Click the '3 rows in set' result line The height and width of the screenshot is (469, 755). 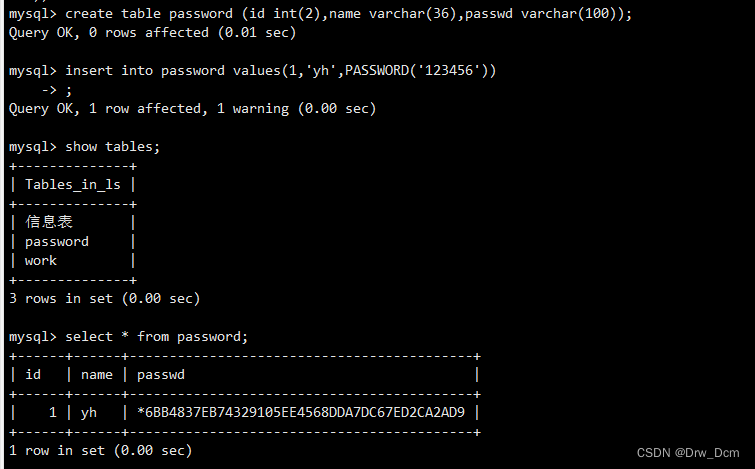[x=104, y=299]
